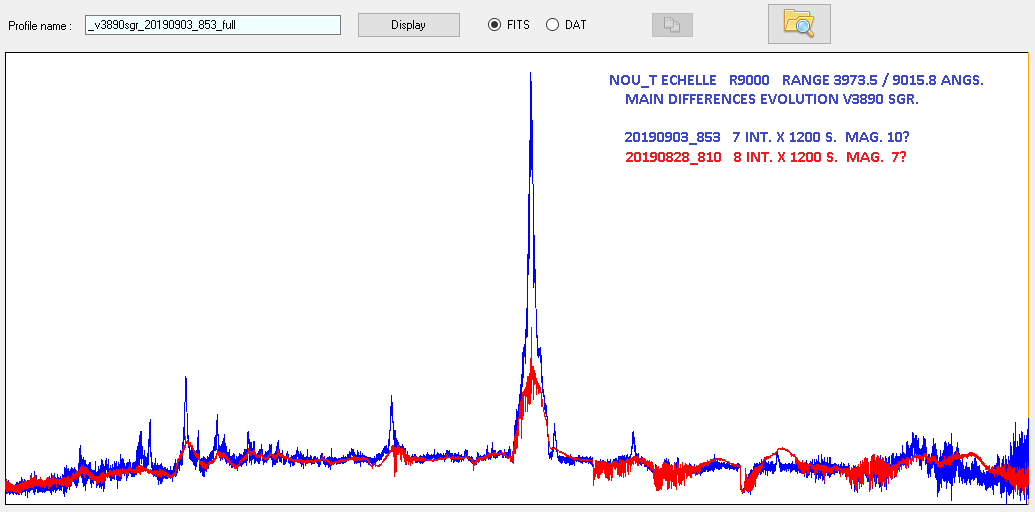Open the folder browse search icon
Viewport: 1035px width, 512px height.
798,23
